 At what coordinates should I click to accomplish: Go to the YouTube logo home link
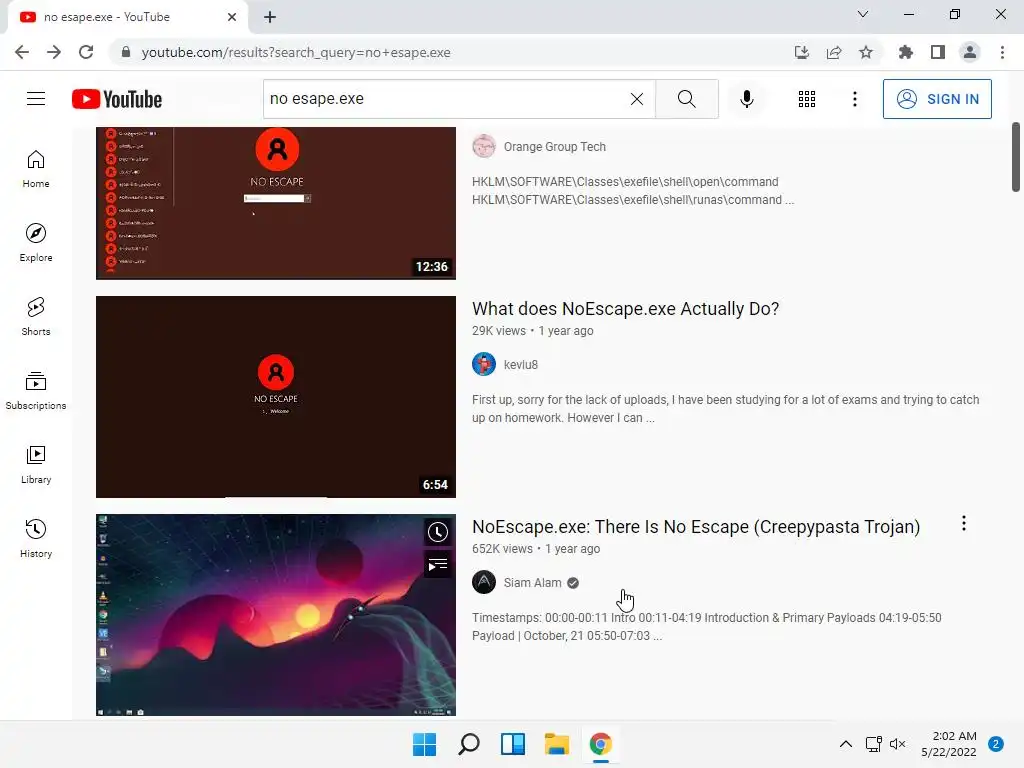click(x=117, y=99)
